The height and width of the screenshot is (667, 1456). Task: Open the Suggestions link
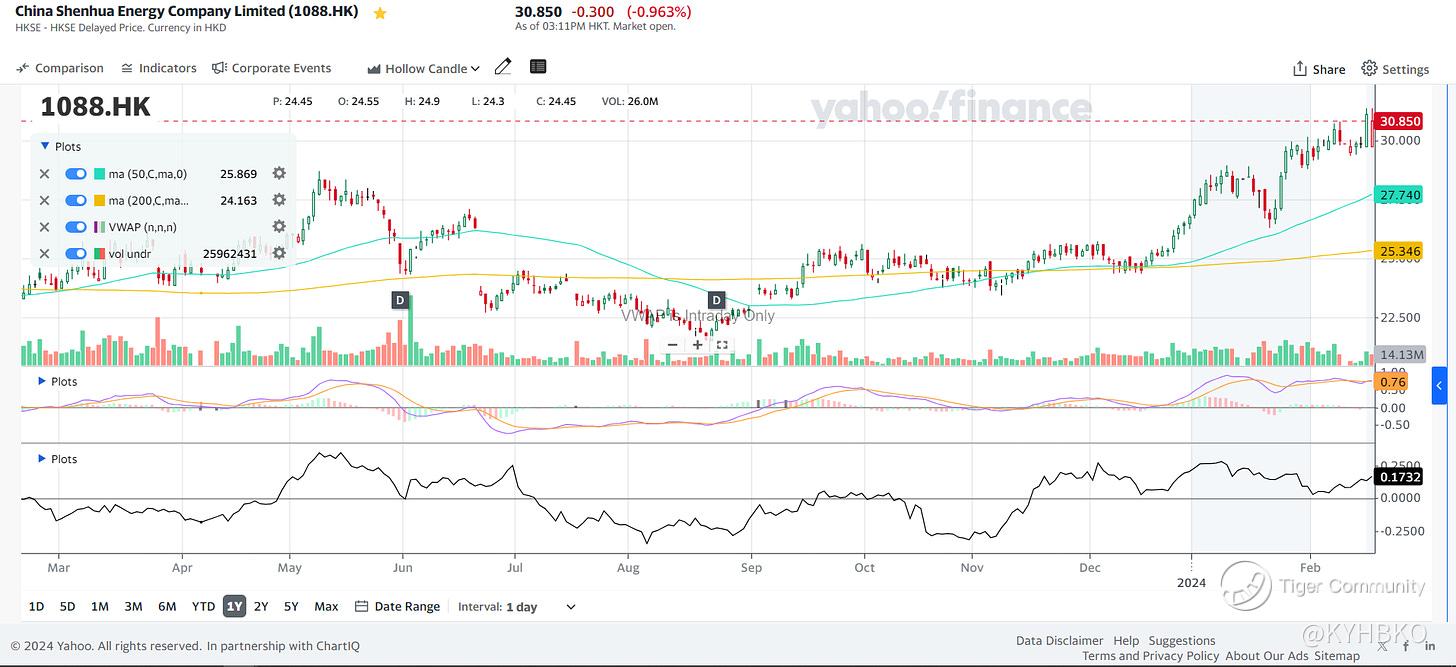tap(1182, 641)
